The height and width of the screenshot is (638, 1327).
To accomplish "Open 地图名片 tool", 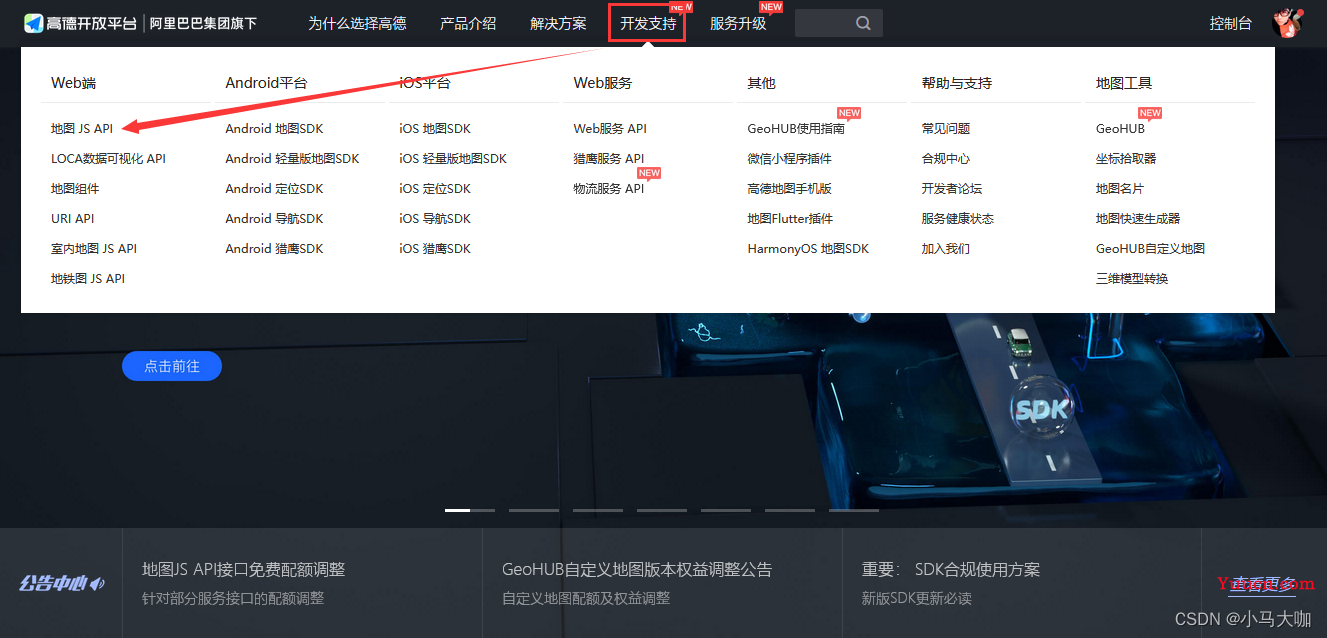I will click(1120, 188).
